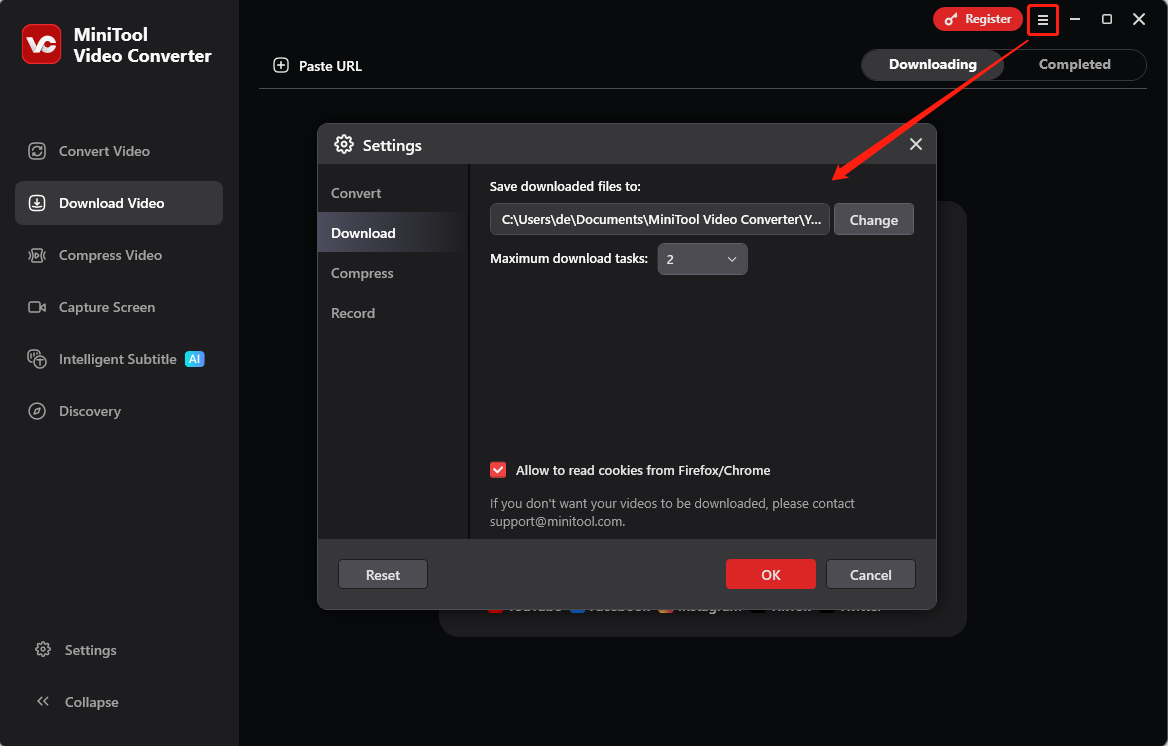
Task: Switch to the Convert settings category
Action: click(354, 192)
